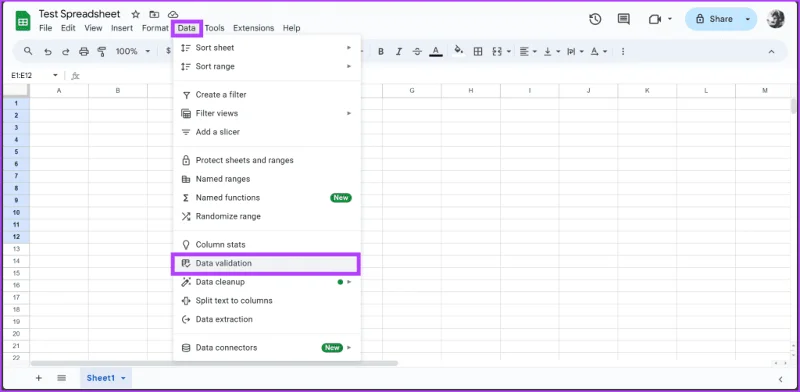Screen dimensions: 800x392
Task: Toggle bold formatting
Action: click(x=381, y=52)
